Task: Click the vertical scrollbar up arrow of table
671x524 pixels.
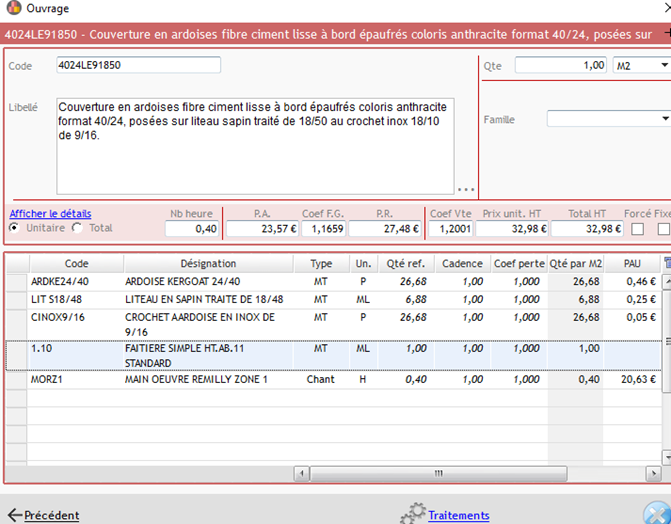Action: (667, 281)
